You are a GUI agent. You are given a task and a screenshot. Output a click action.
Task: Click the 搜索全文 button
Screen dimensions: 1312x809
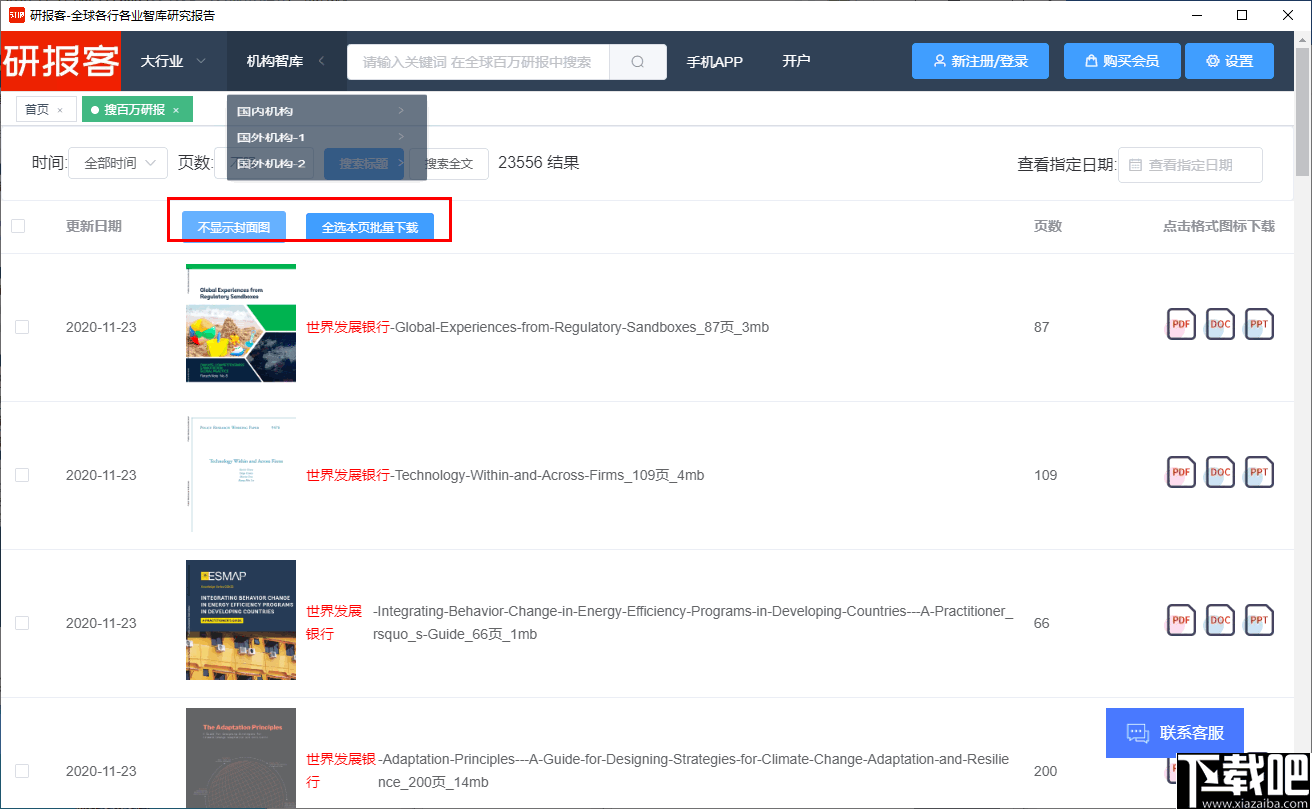[x=448, y=163]
